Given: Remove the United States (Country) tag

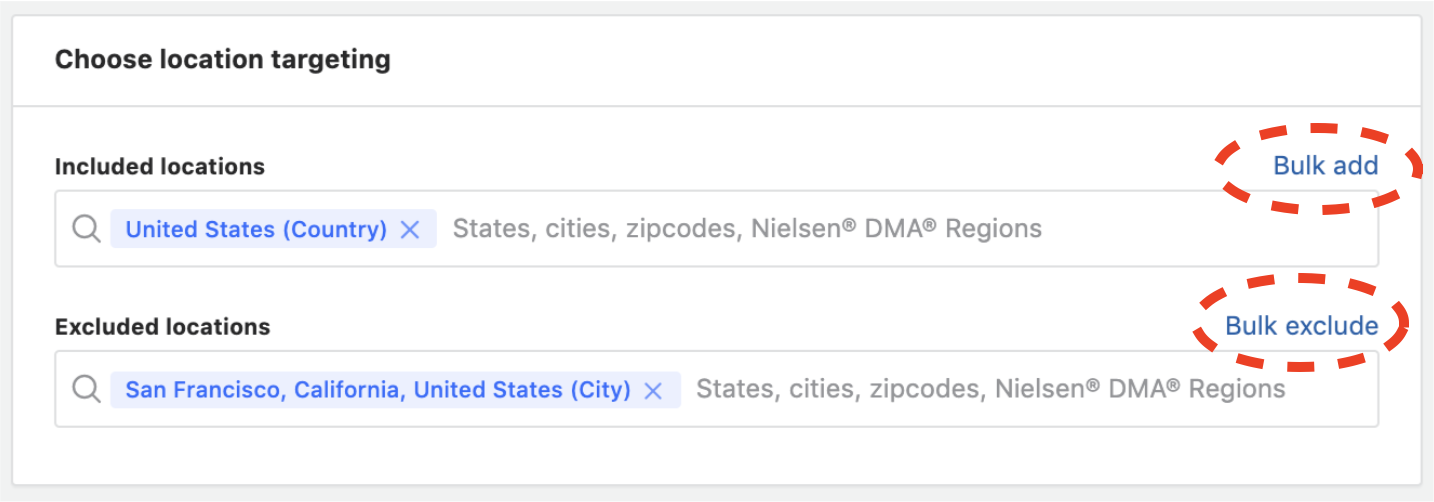Looking at the screenshot, I should click(x=409, y=229).
